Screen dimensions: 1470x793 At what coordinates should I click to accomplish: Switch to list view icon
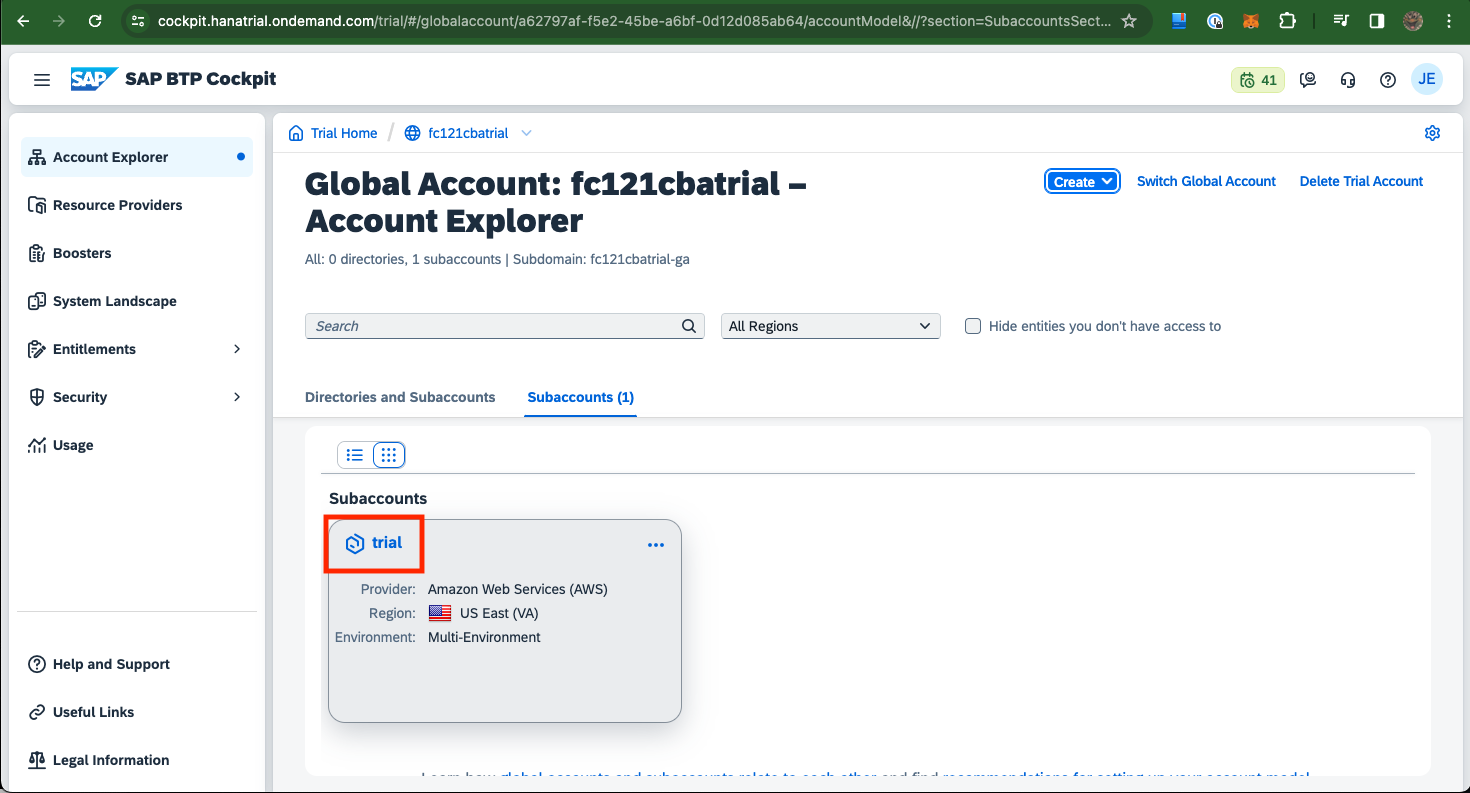355,455
